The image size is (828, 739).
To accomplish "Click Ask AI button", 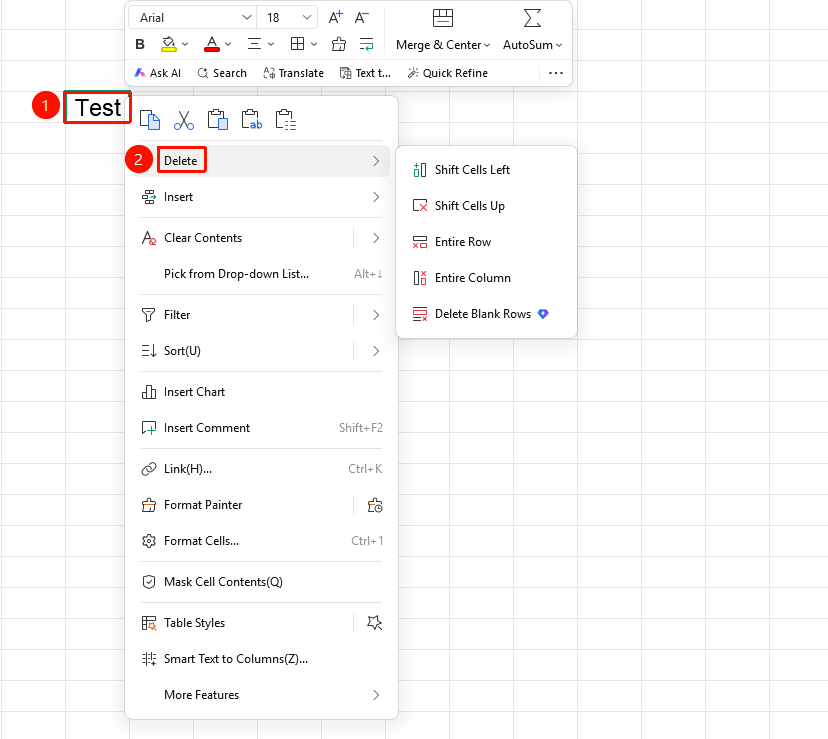I will [x=157, y=73].
